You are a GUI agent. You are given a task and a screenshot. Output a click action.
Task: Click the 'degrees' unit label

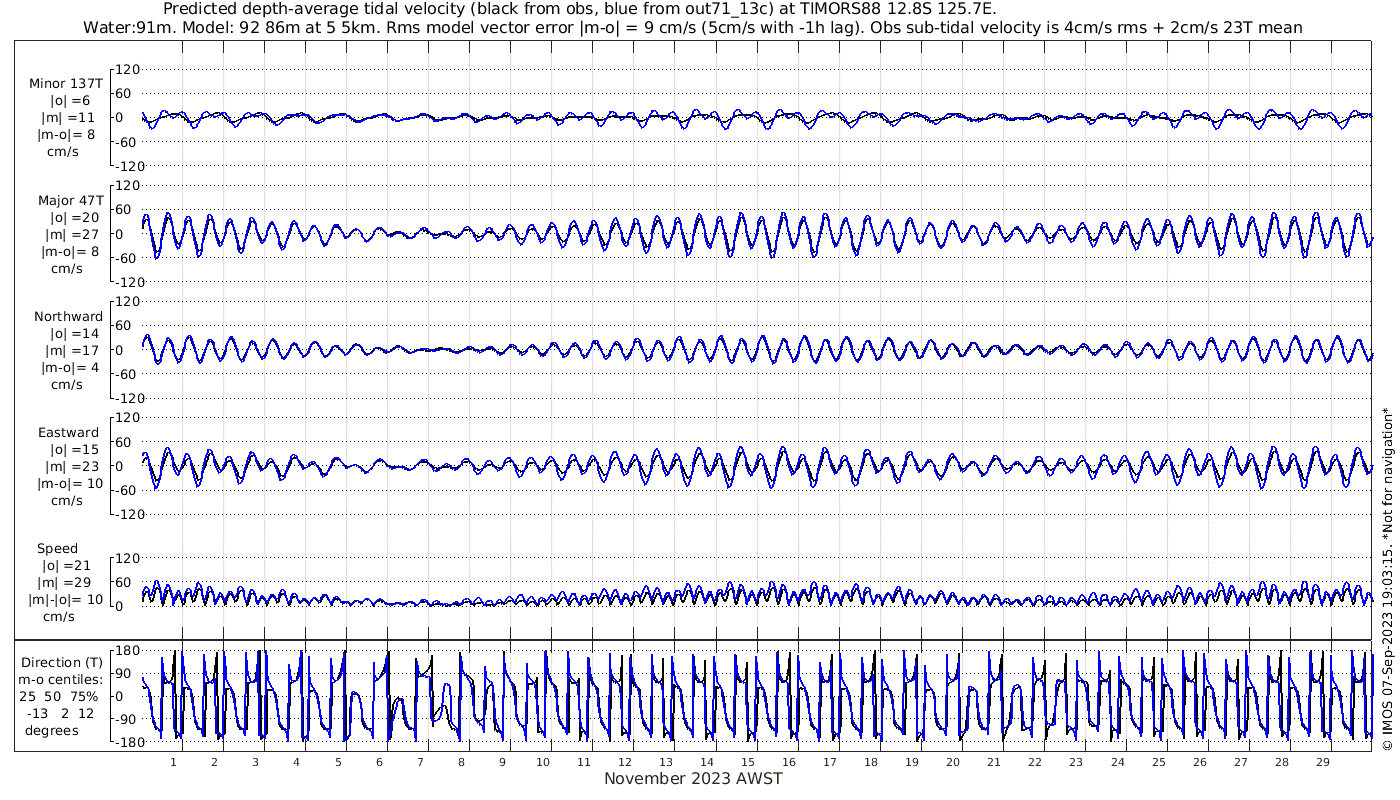coord(52,730)
